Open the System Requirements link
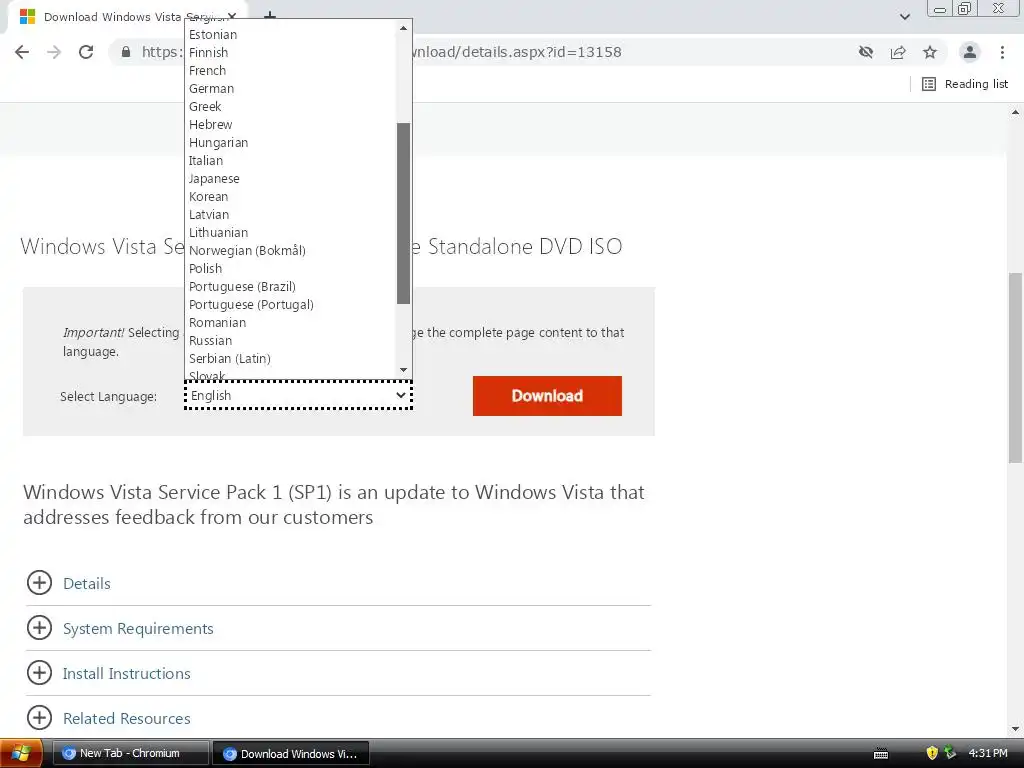Viewport: 1024px width, 768px height. [138, 629]
